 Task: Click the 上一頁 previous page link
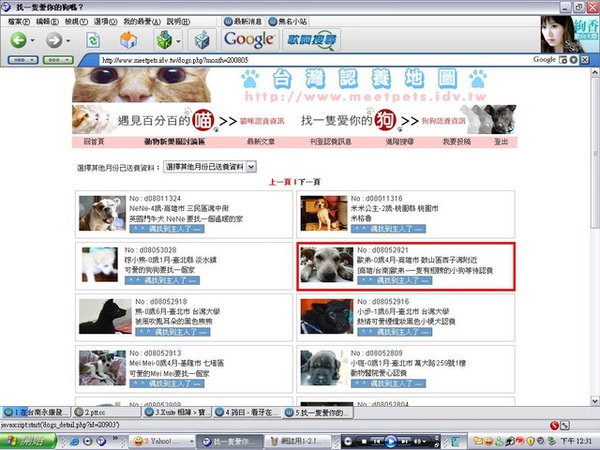tap(280, 182)
